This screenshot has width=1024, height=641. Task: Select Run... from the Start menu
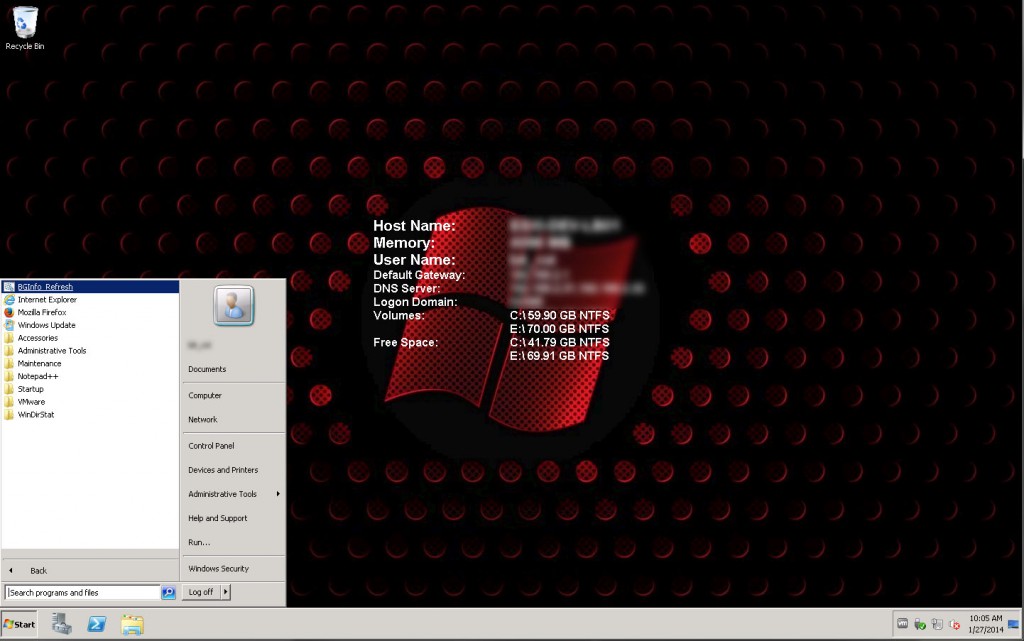tap(197, 541)
